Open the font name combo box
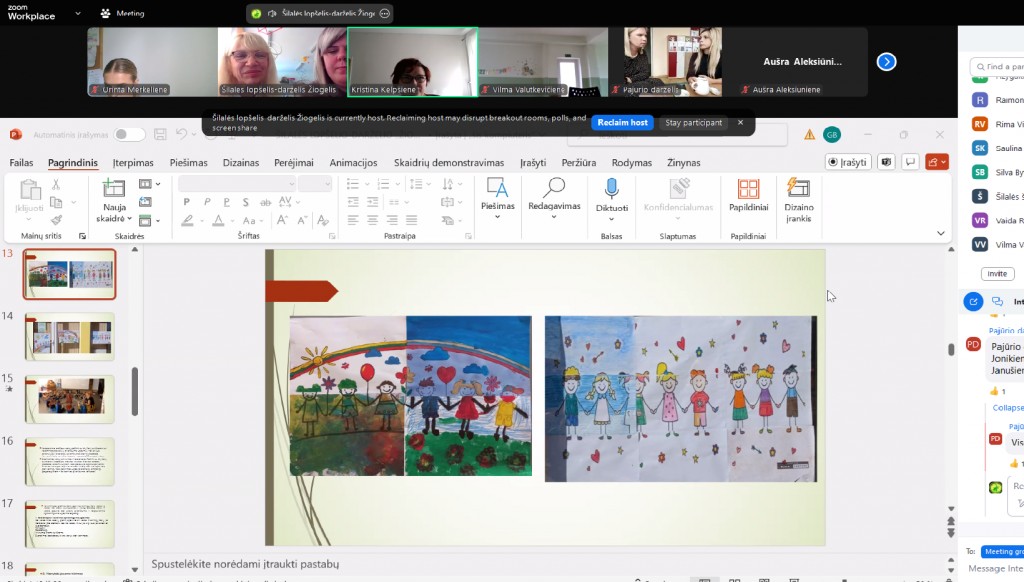 click(x=236, y=184)
